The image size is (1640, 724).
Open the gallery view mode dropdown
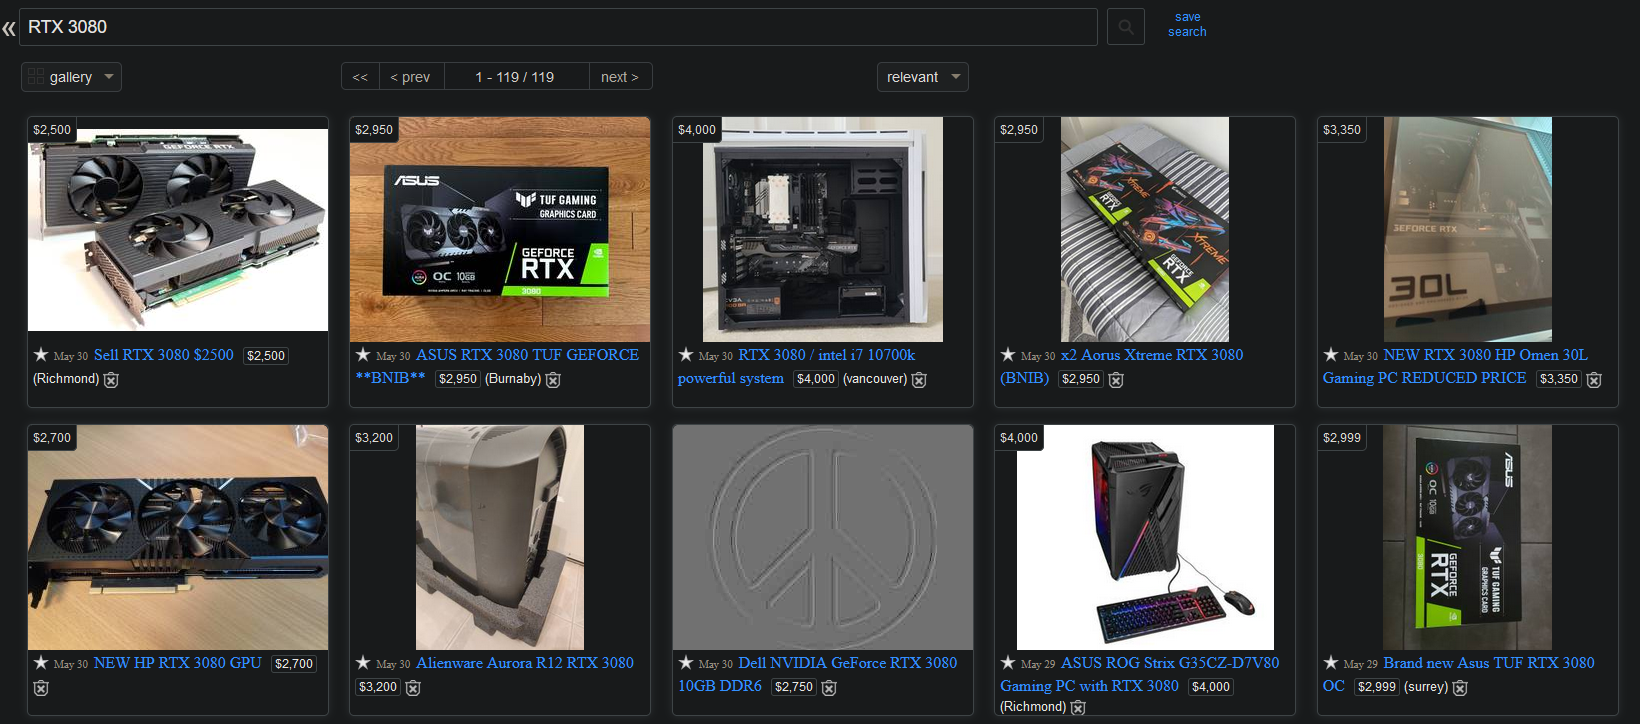[71, 77]
